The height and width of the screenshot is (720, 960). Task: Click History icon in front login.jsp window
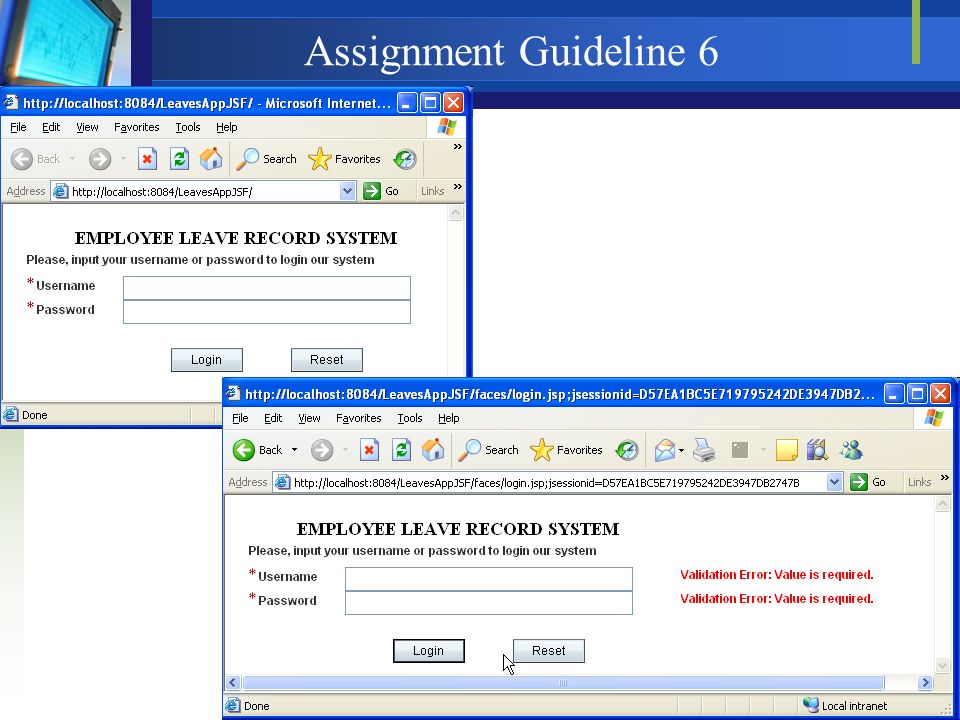click(627, 450)
